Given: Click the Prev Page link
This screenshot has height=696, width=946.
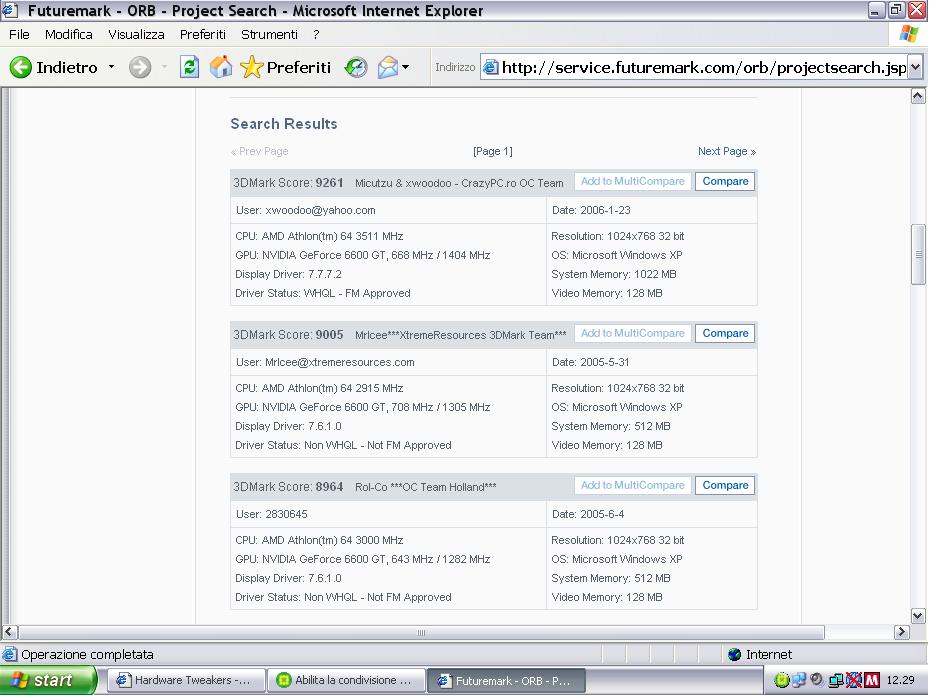Looking at the screenshot, I should point(259,151).
